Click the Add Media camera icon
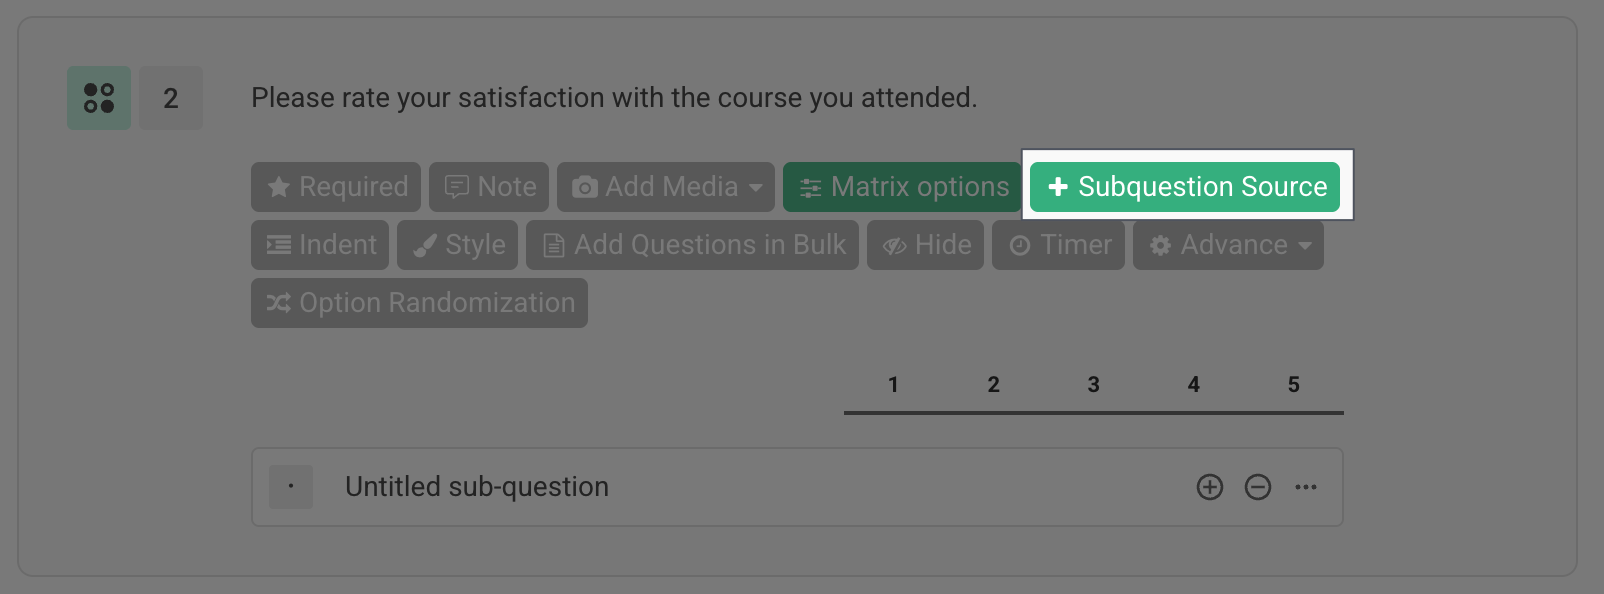1604x594 pixels. click(584, 186)
